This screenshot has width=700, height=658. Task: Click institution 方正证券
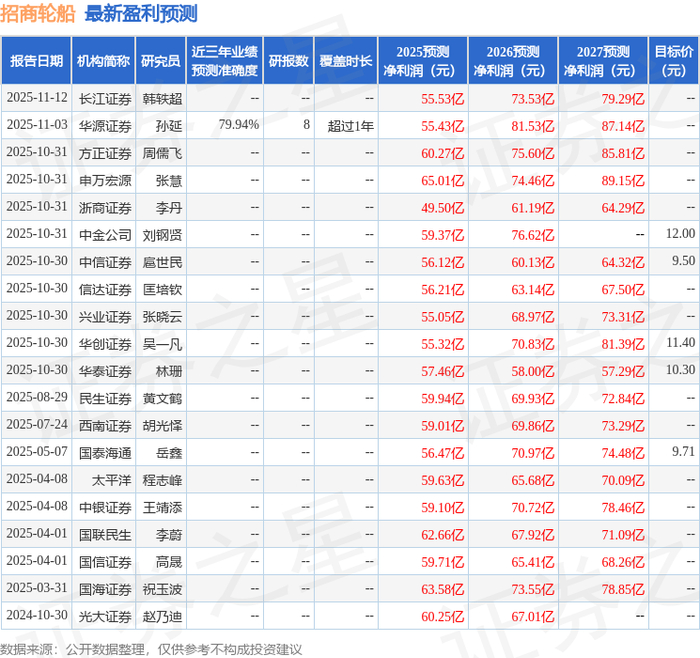coord(105,153)
